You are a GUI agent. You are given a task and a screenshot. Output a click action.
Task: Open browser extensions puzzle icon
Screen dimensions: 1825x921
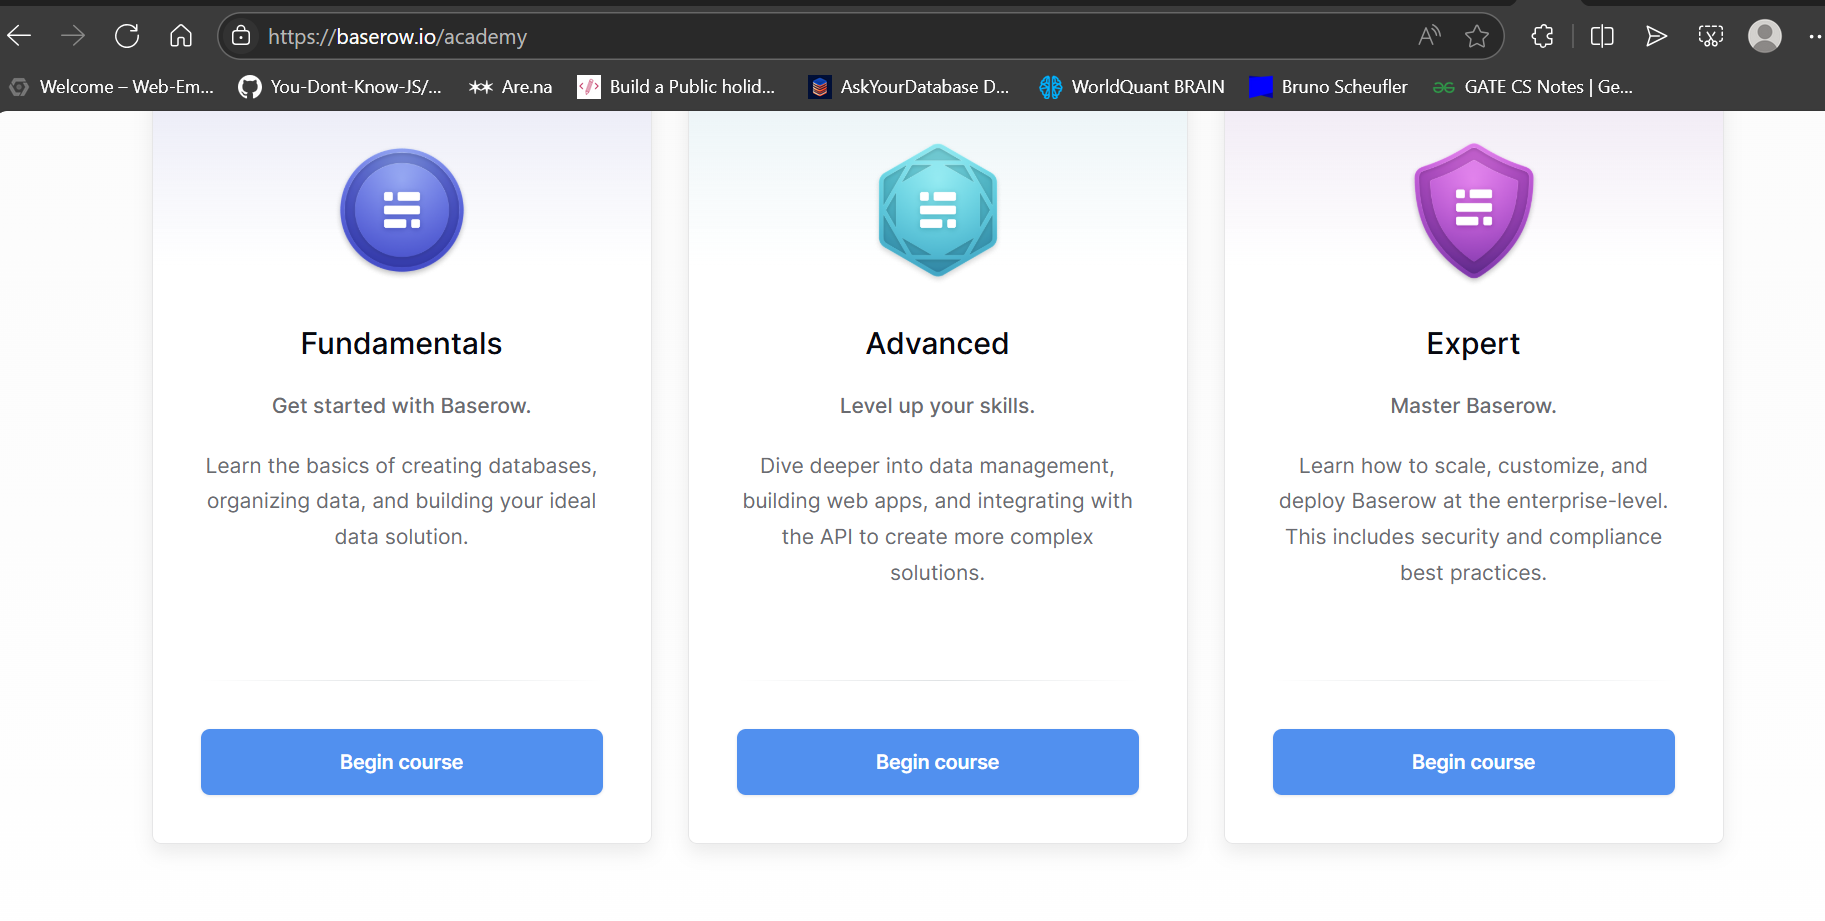[1543, 37]
